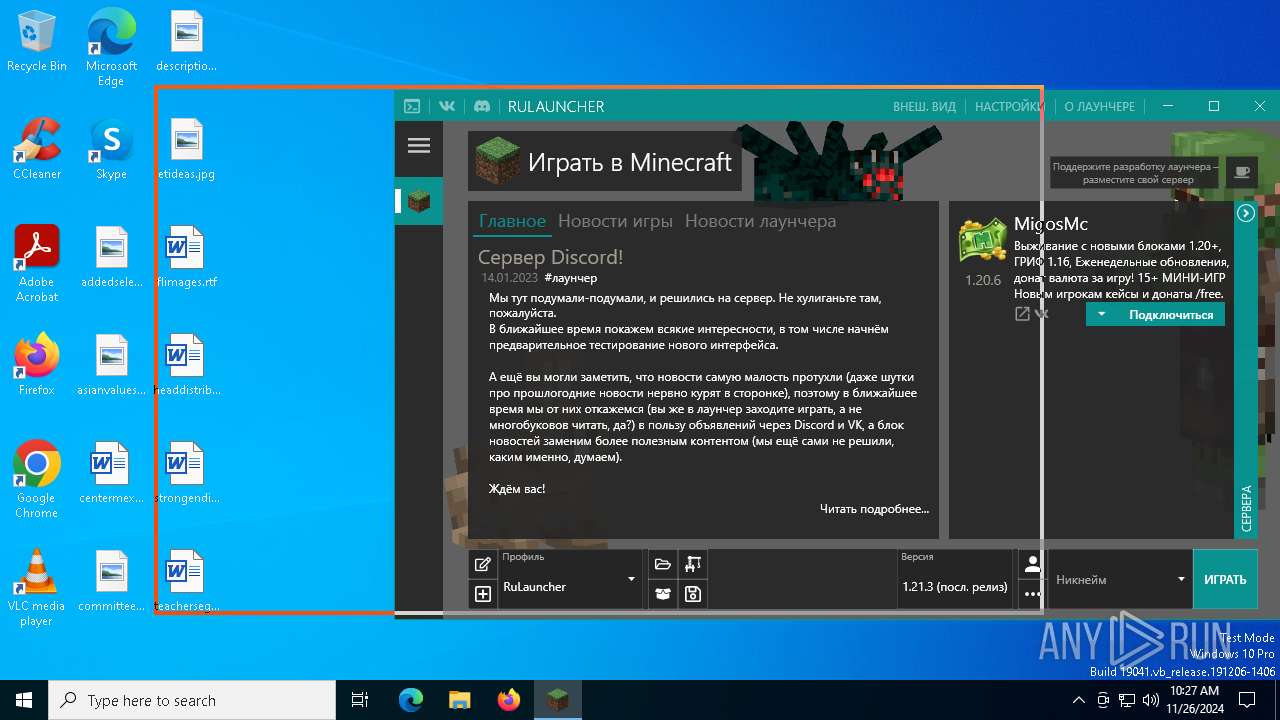
Task: Click the MigosMc server logo thumbnail
Action: coord(982,240)
